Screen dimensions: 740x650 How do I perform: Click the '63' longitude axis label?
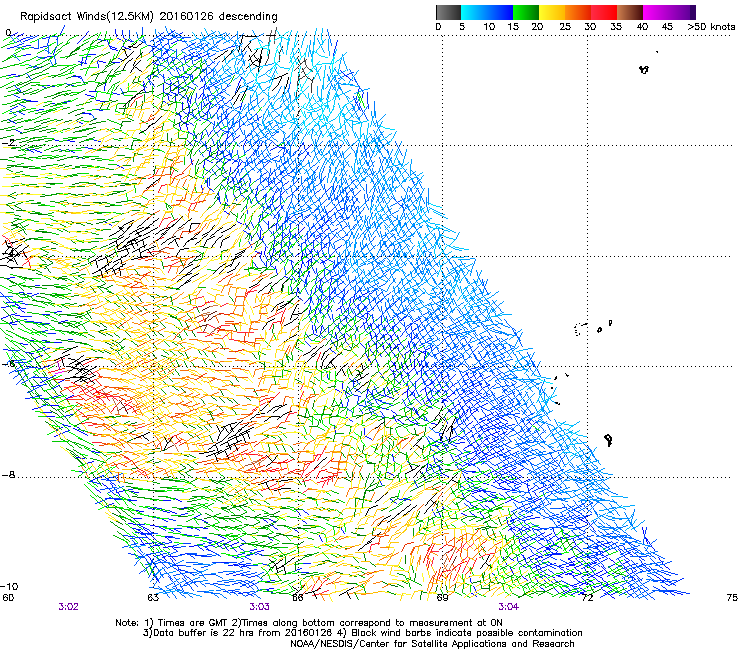(x=153, y=598)
